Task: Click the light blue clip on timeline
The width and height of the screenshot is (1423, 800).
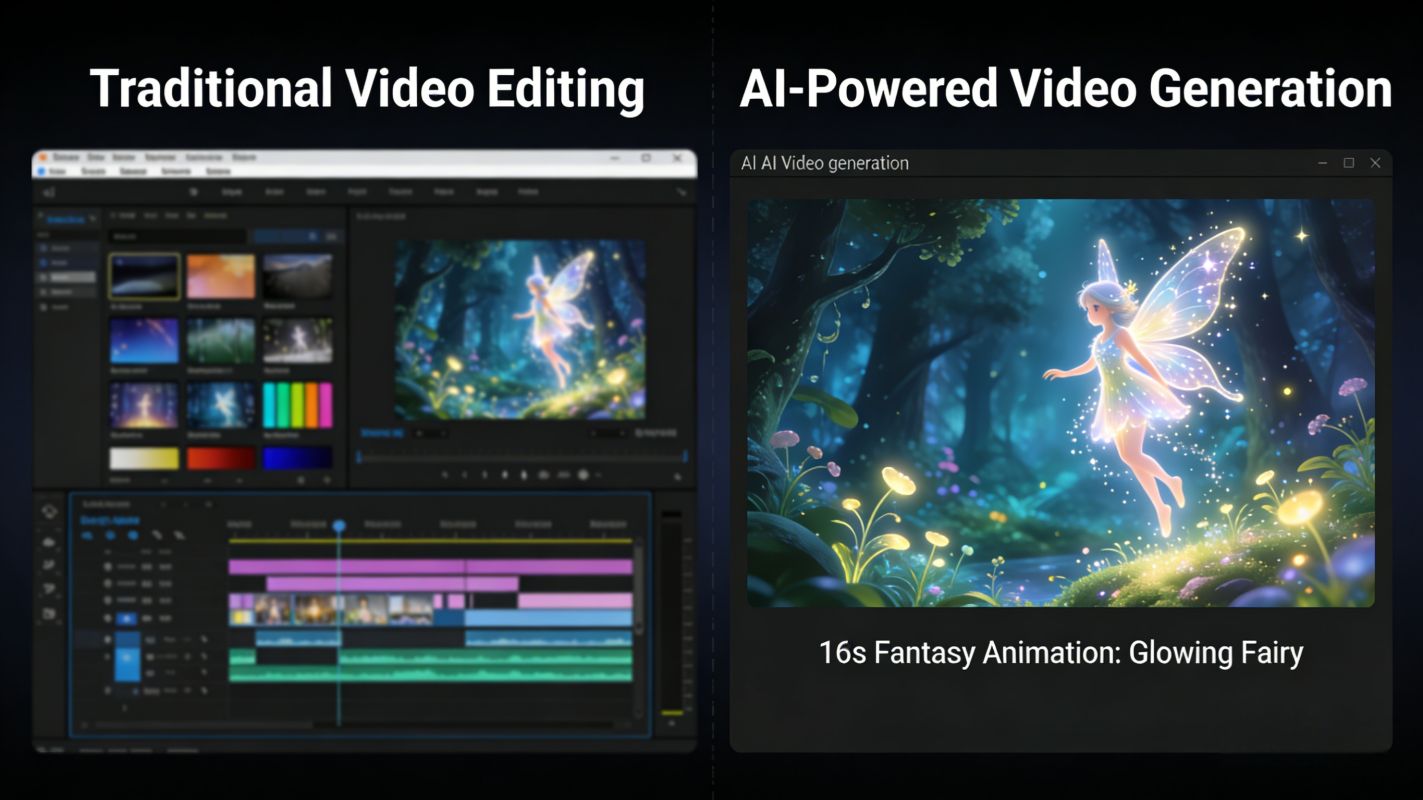Action: coord(547,619)
